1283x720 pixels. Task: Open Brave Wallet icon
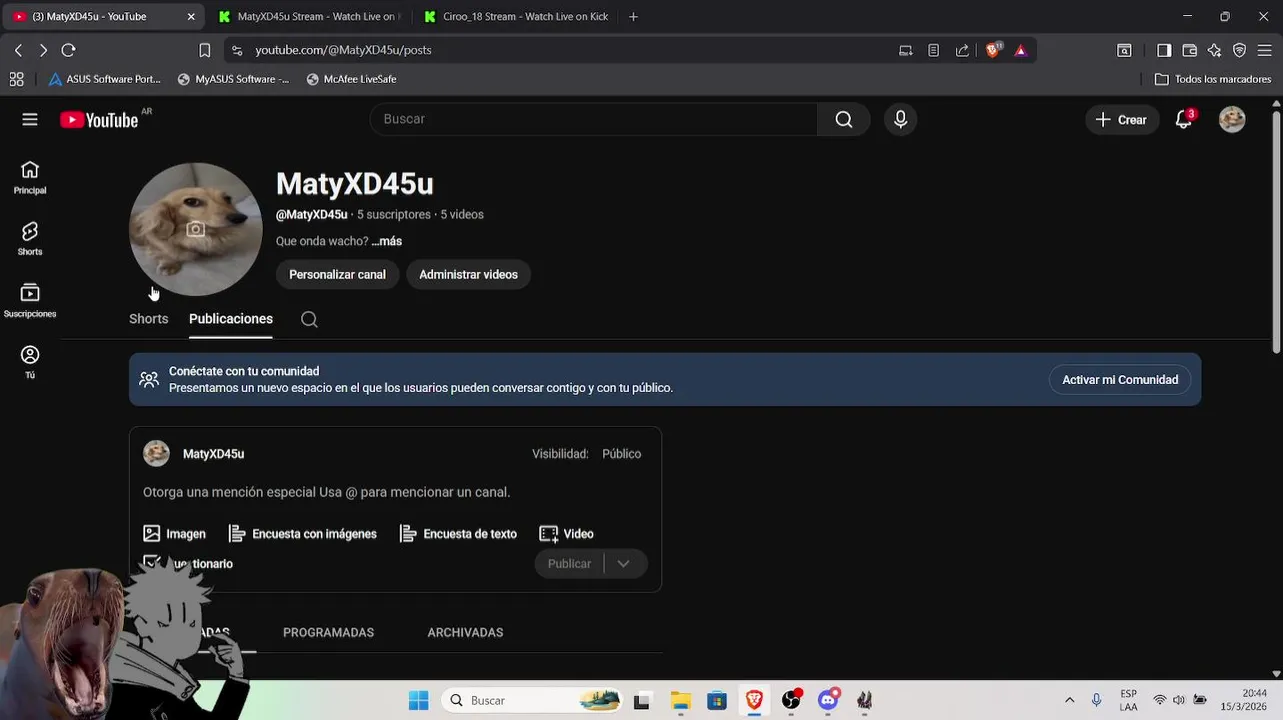pos(1190,50)
